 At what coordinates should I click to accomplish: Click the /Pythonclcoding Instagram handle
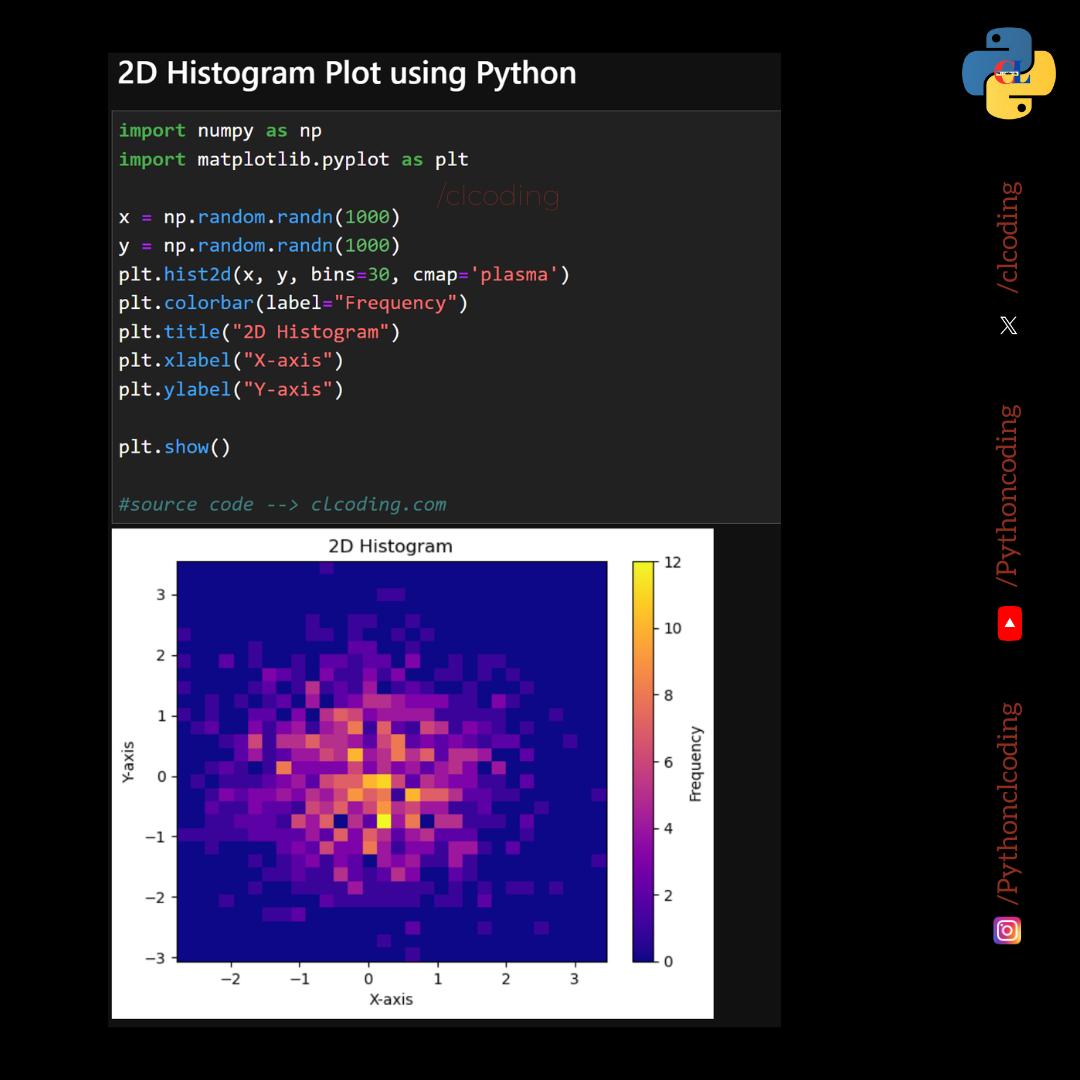1009,804
